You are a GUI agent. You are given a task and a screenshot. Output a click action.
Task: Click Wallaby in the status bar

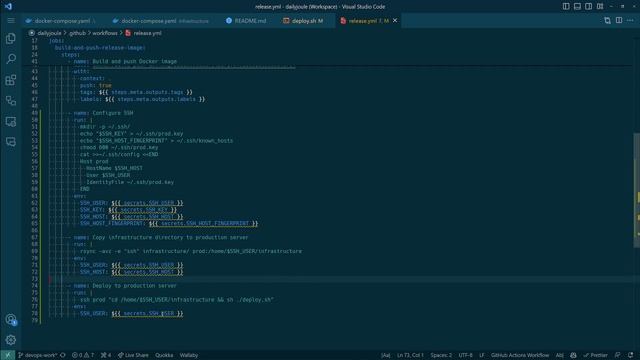click(x=189, y=355)
